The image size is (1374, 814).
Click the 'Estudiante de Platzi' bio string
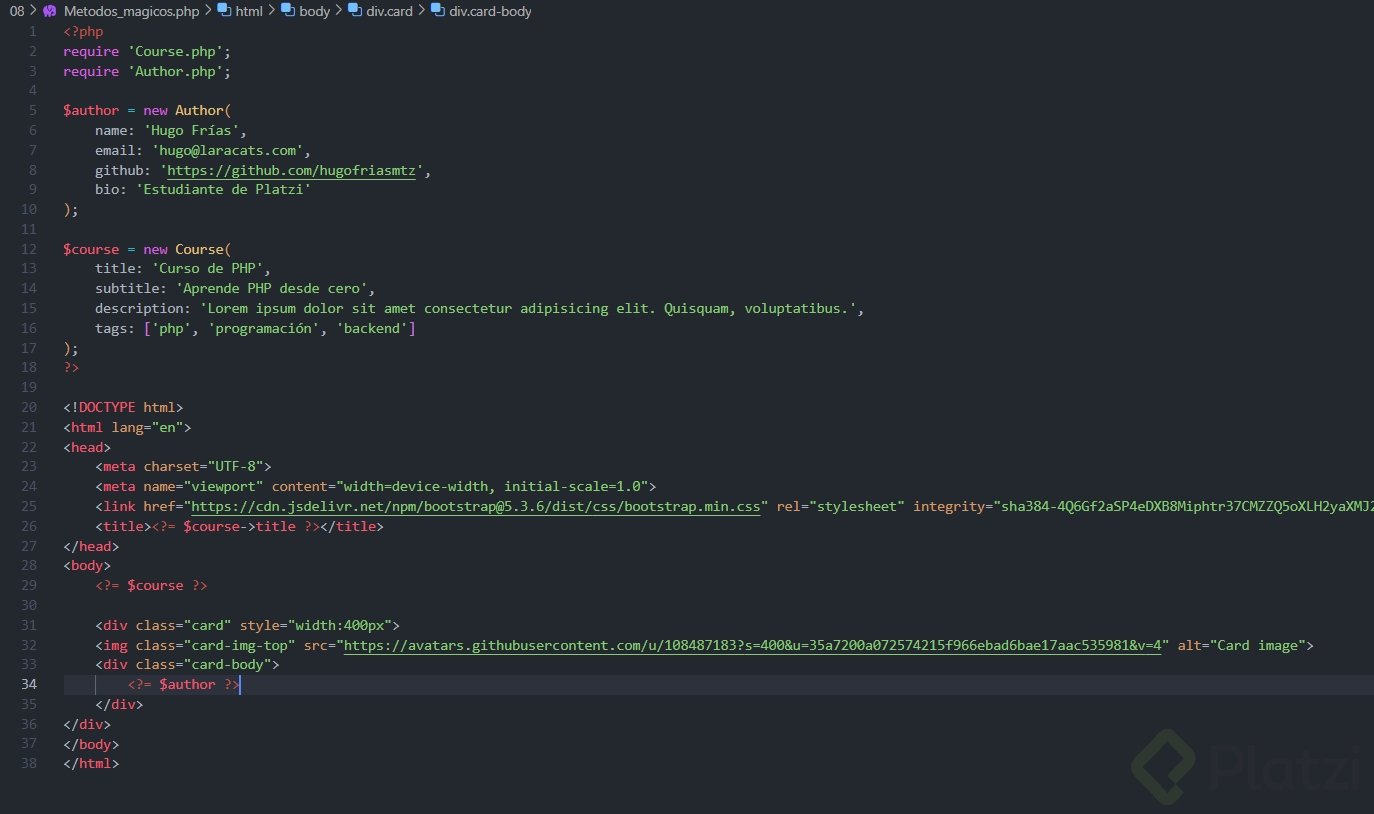(x=223, y=190)
